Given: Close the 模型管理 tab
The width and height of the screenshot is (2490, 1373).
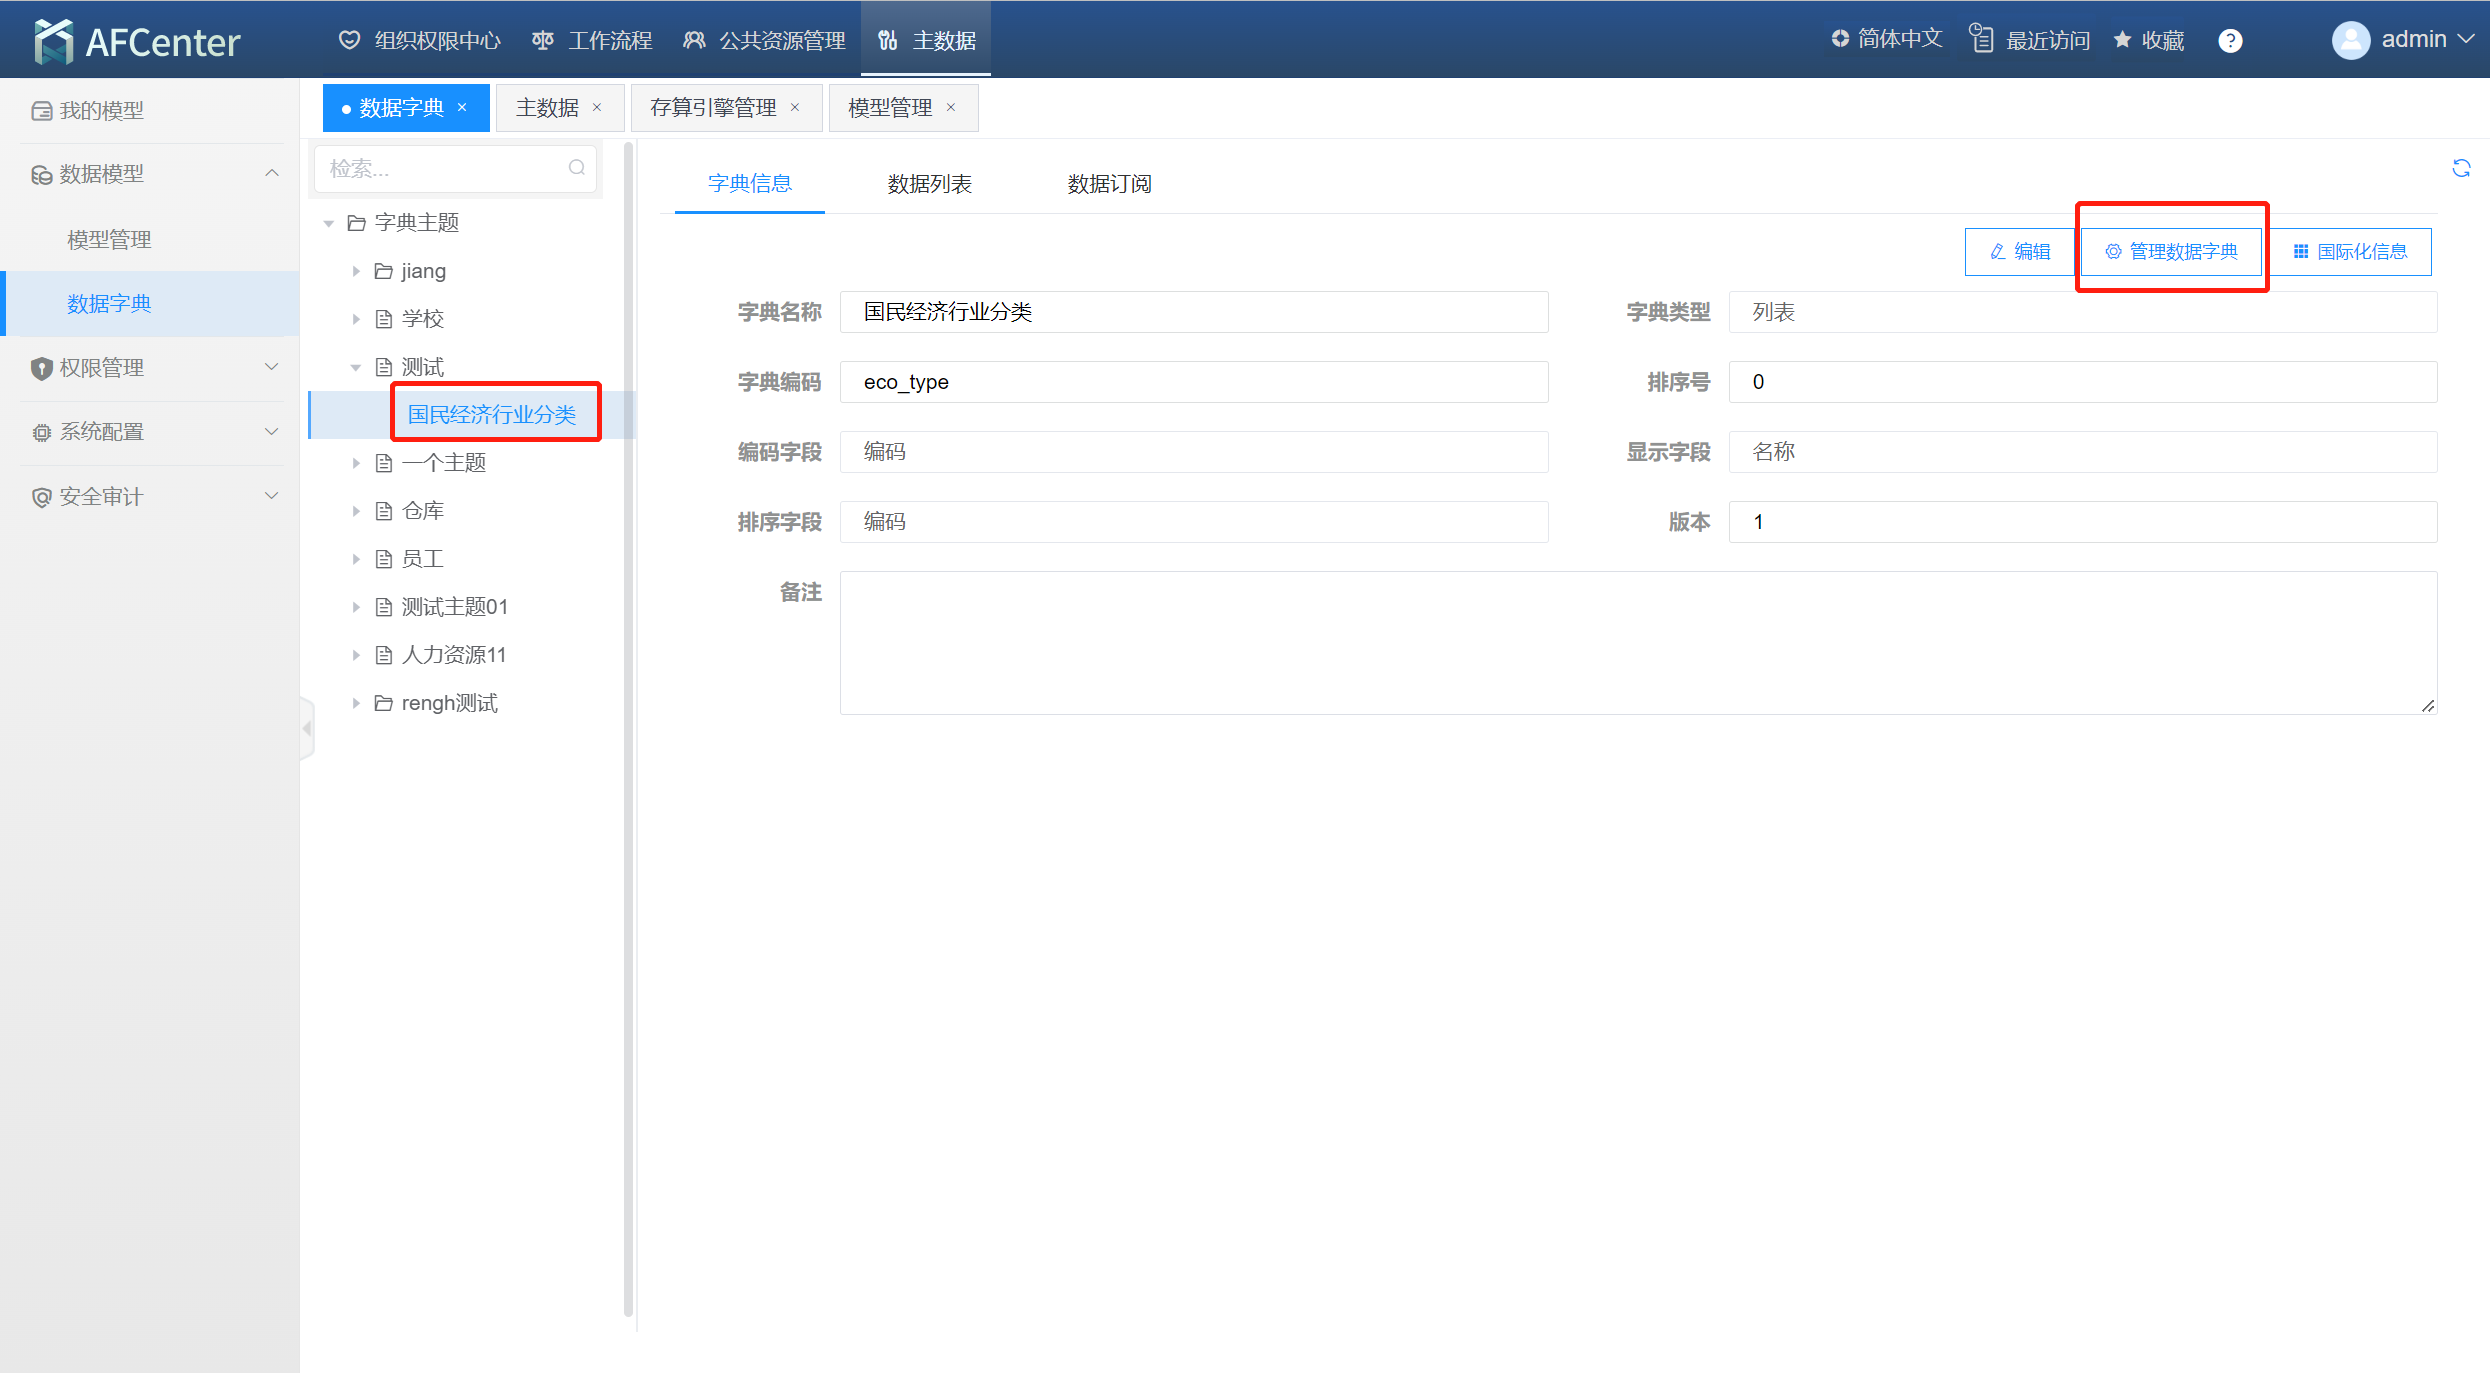Looking at the screenshot, I should point(951,108).
